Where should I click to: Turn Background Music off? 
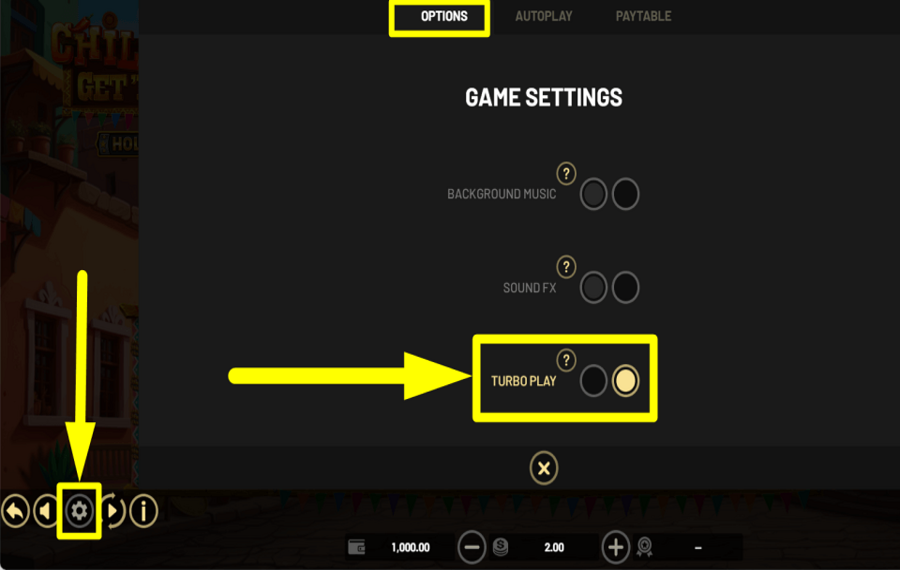tap(593, 194)
